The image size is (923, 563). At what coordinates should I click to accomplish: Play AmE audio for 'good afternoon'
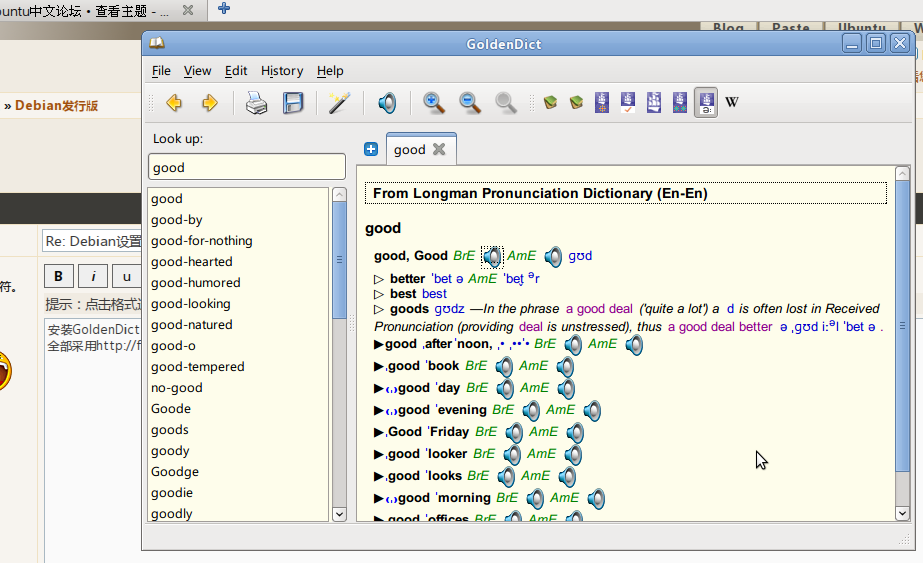[x=634, y=345]
